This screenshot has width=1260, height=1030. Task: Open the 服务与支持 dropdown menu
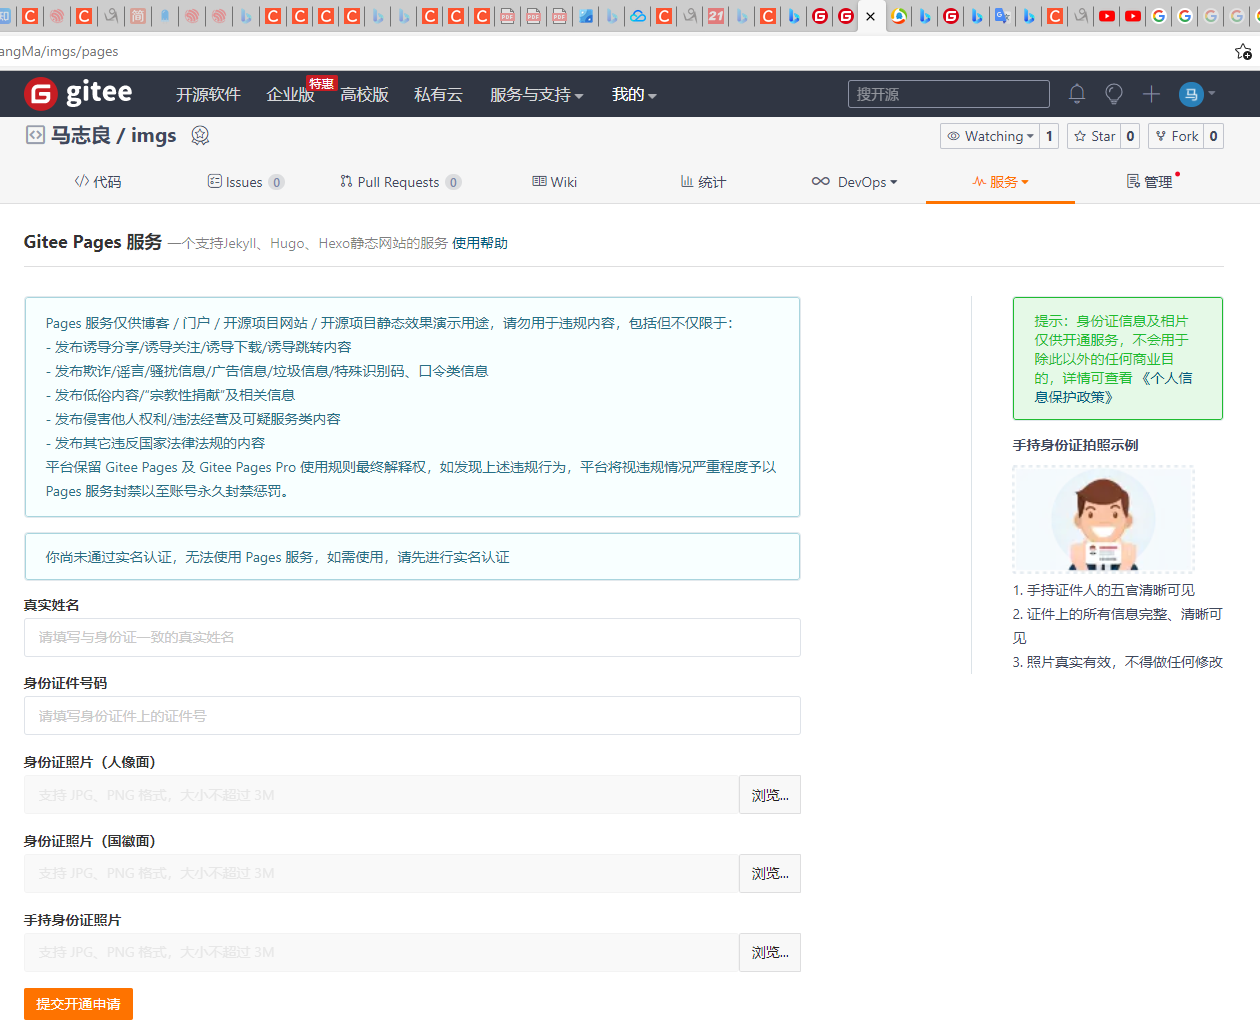536,93
